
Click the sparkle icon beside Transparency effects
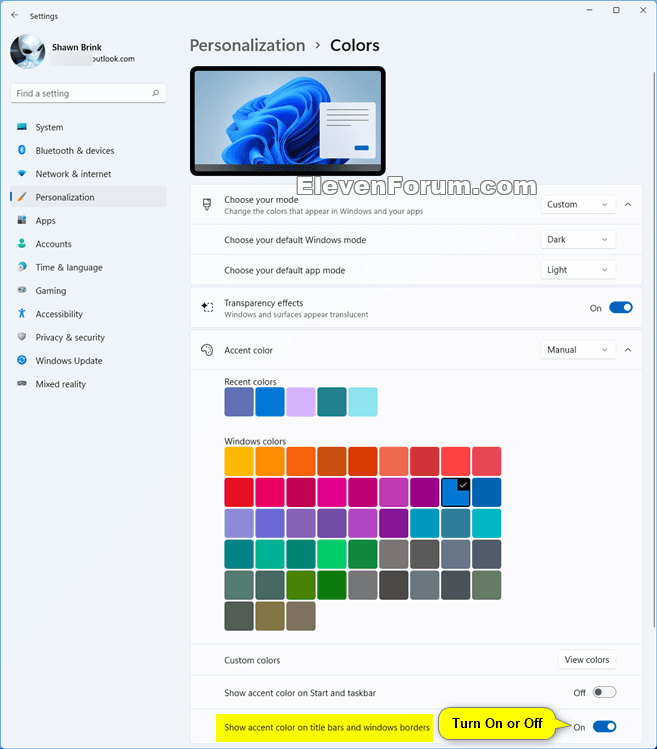click(207, 307)
